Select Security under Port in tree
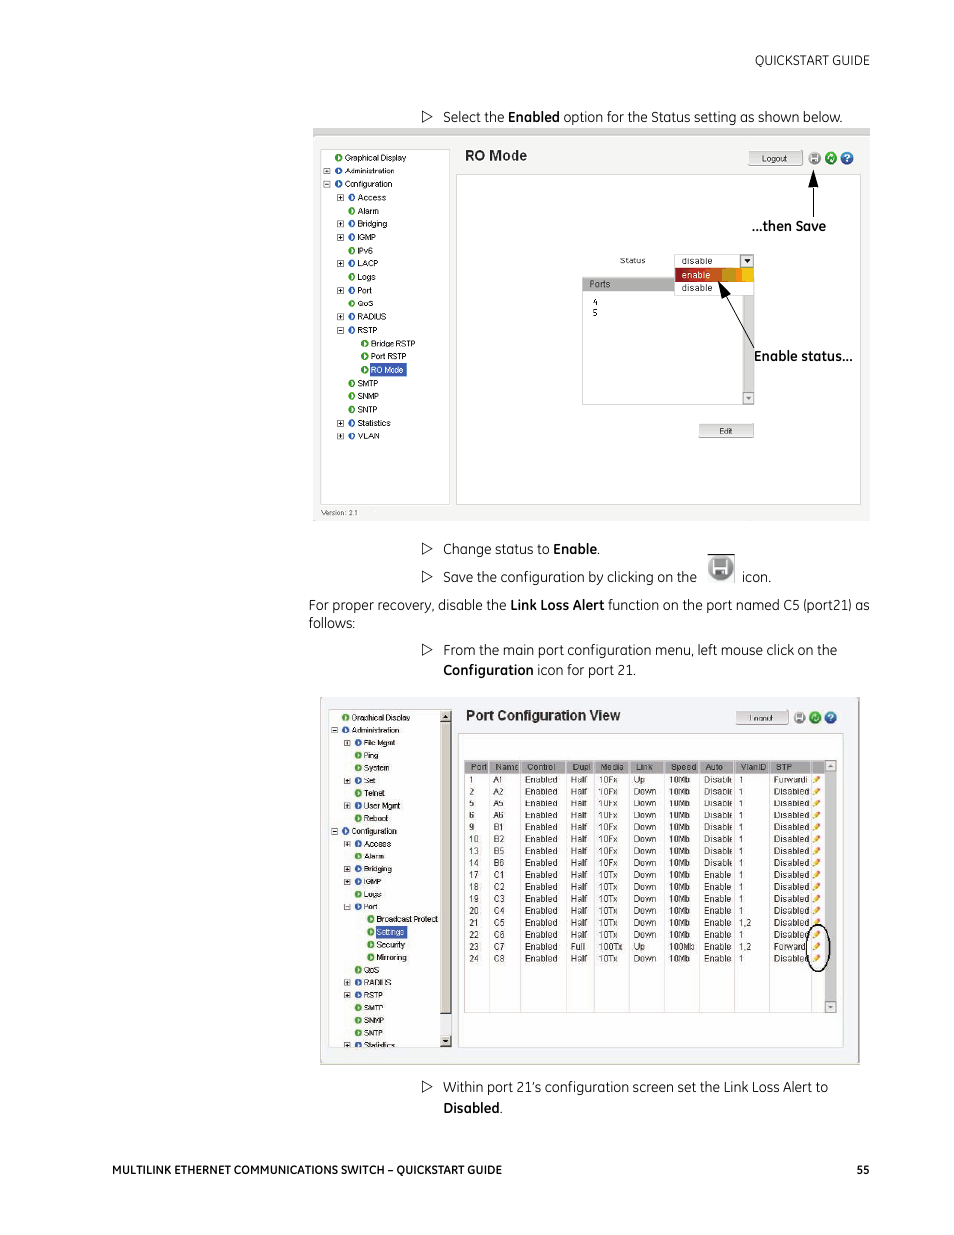The image size is (954, 1235). (x=391, y=945)
